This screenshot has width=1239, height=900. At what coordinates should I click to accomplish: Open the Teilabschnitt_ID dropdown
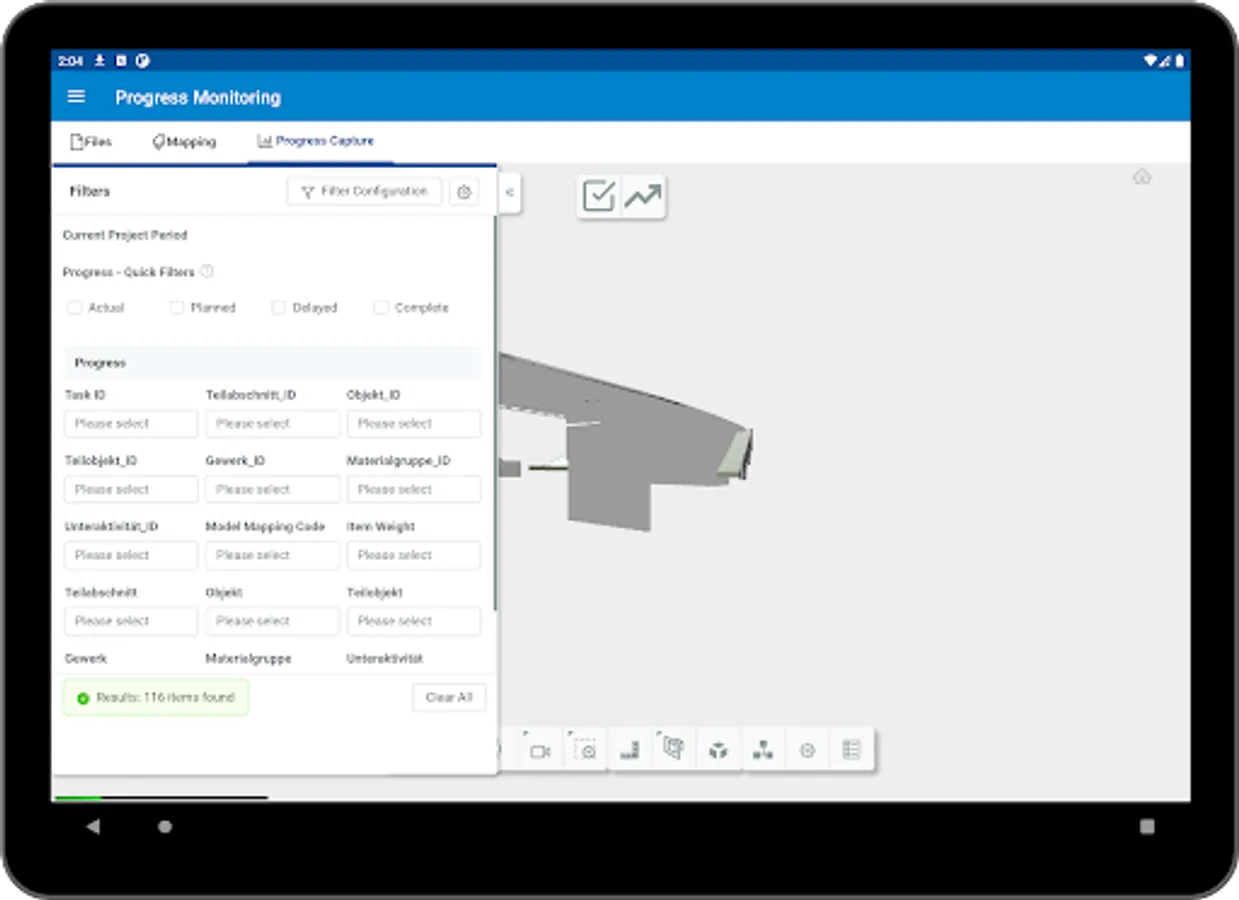click(272, 424)
